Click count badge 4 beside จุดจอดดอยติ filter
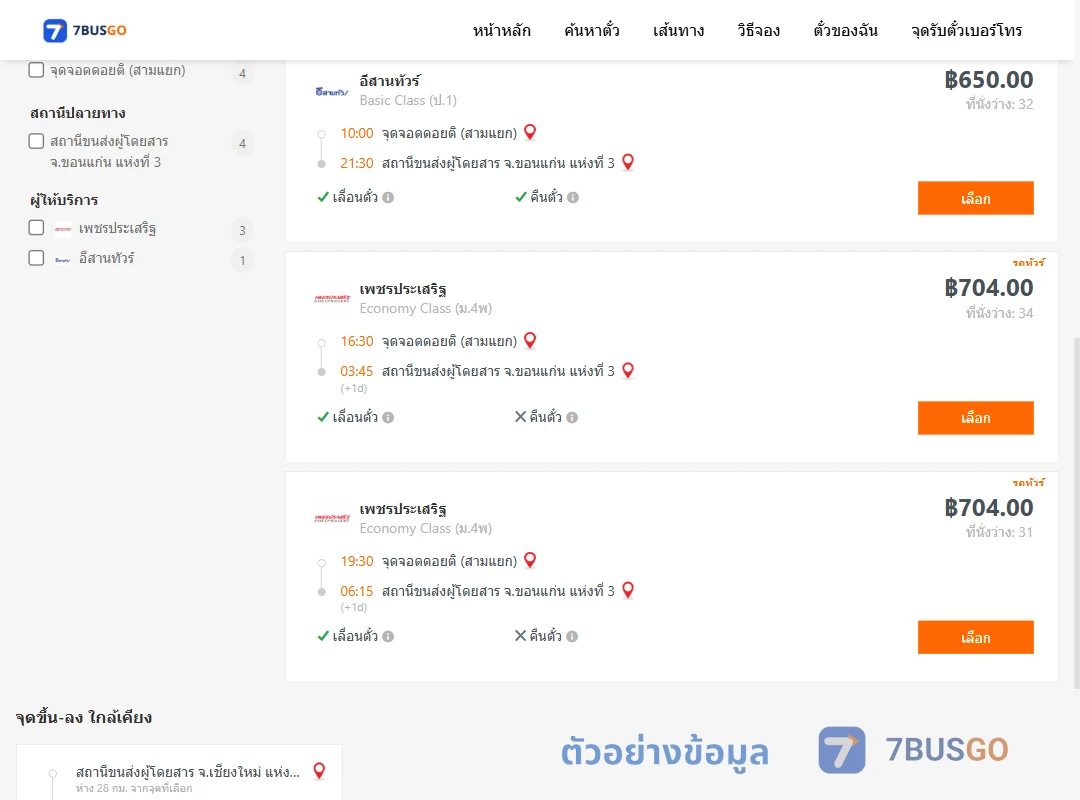1080x800 pixels. point(242,73)
